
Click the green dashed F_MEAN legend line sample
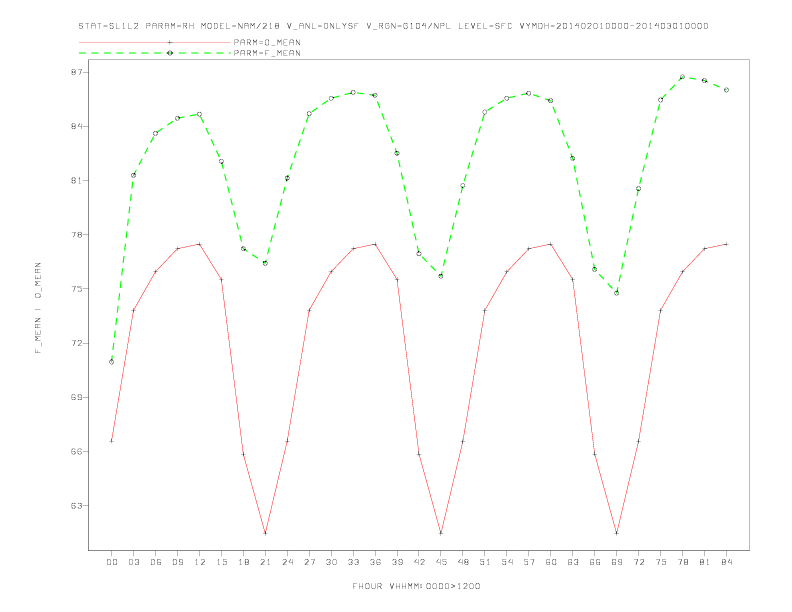155,53
